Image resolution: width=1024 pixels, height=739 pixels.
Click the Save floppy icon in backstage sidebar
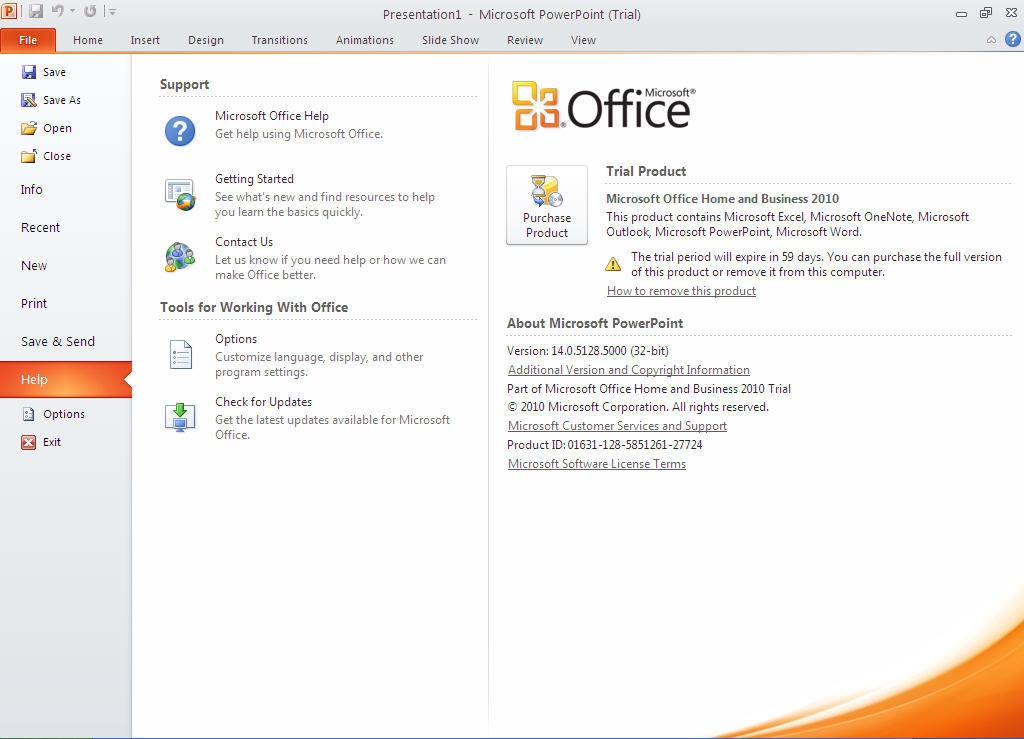coord(29,72)
